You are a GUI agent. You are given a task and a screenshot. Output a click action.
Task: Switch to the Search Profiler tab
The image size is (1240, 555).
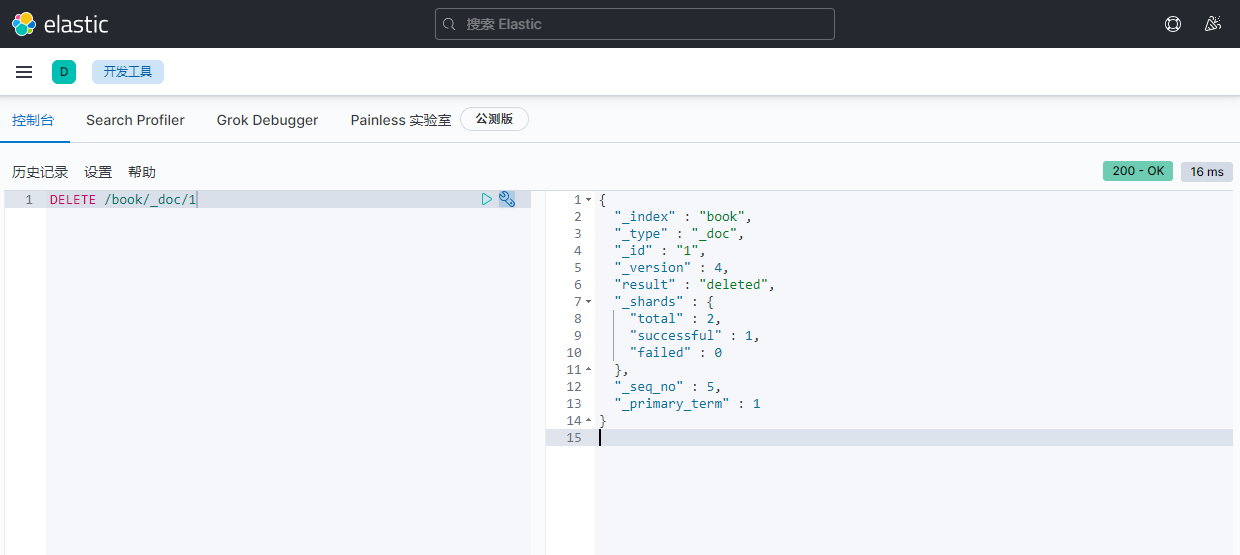point(135,120)
